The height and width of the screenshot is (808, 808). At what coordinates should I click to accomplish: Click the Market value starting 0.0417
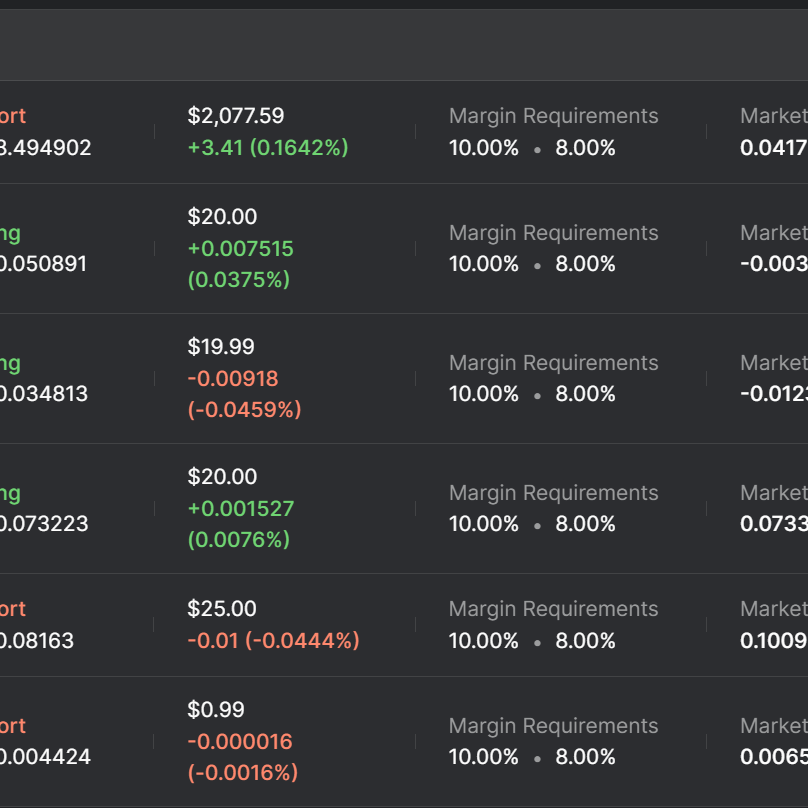click(x=773, y=148)
